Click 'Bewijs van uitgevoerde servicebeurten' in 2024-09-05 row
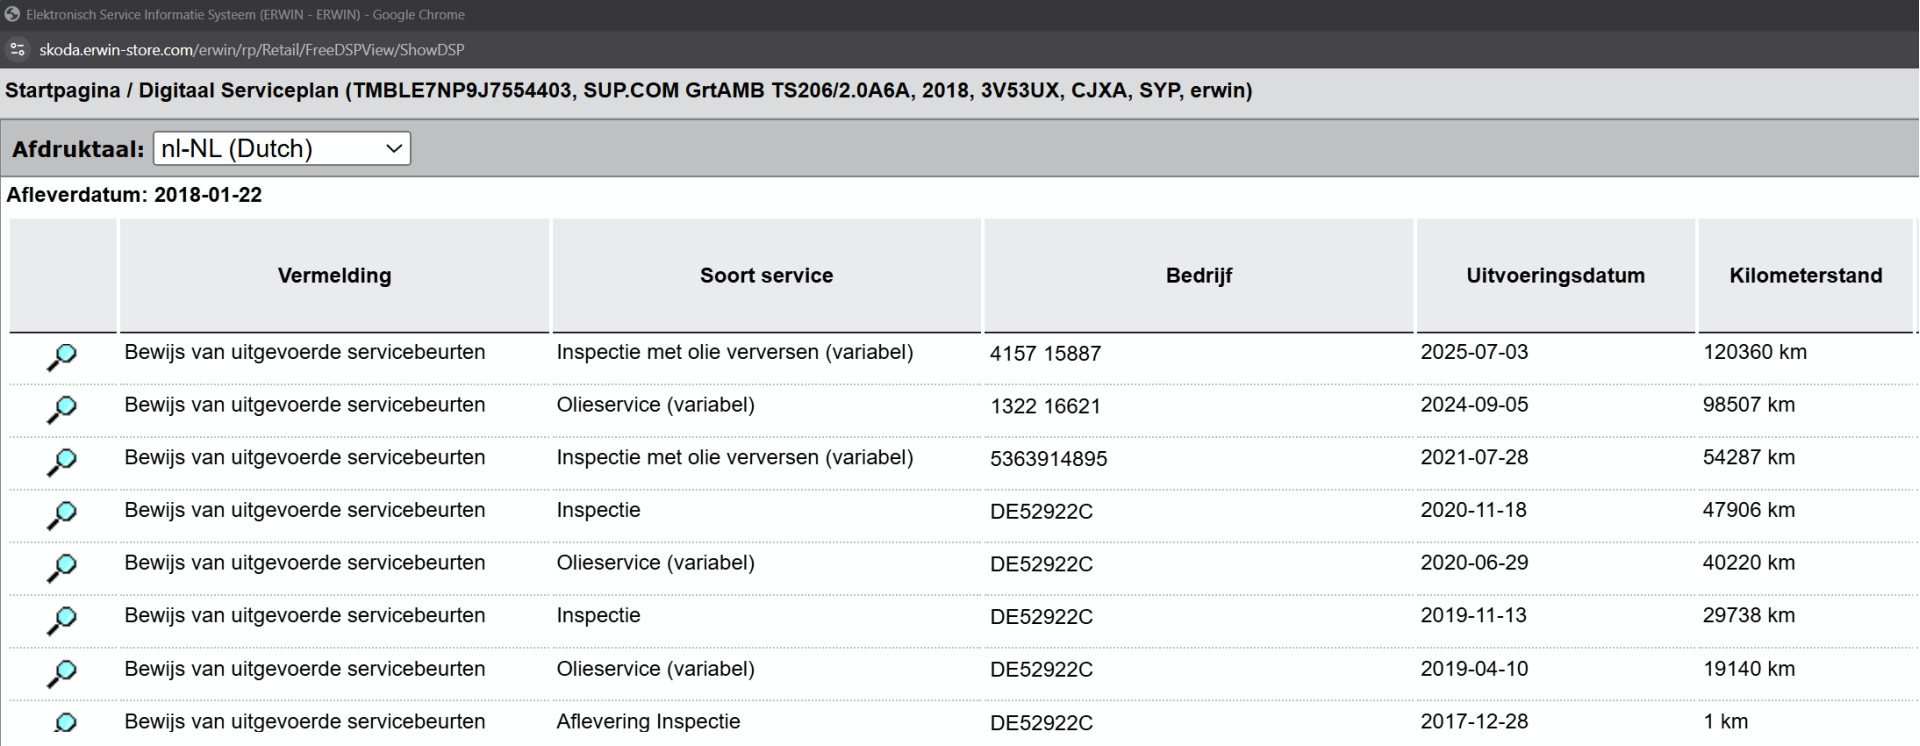This screenshot has width=1920, height=746. click(x=305, y=405)
